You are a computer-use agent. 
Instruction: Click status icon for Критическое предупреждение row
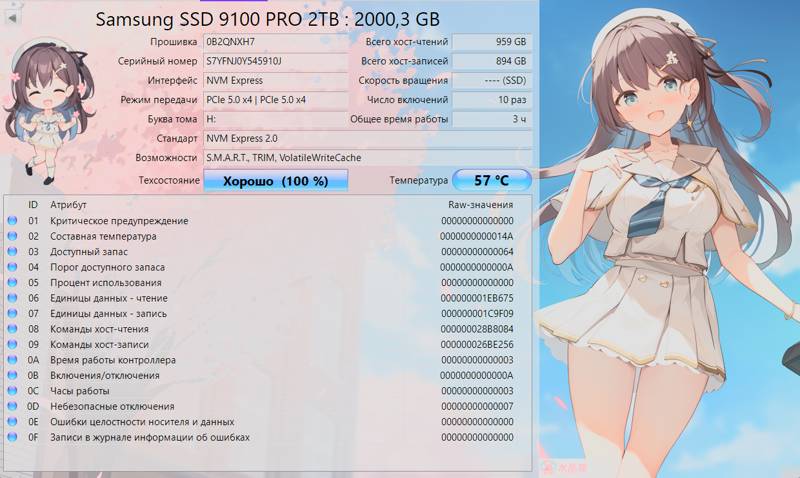tap(12, 221)
